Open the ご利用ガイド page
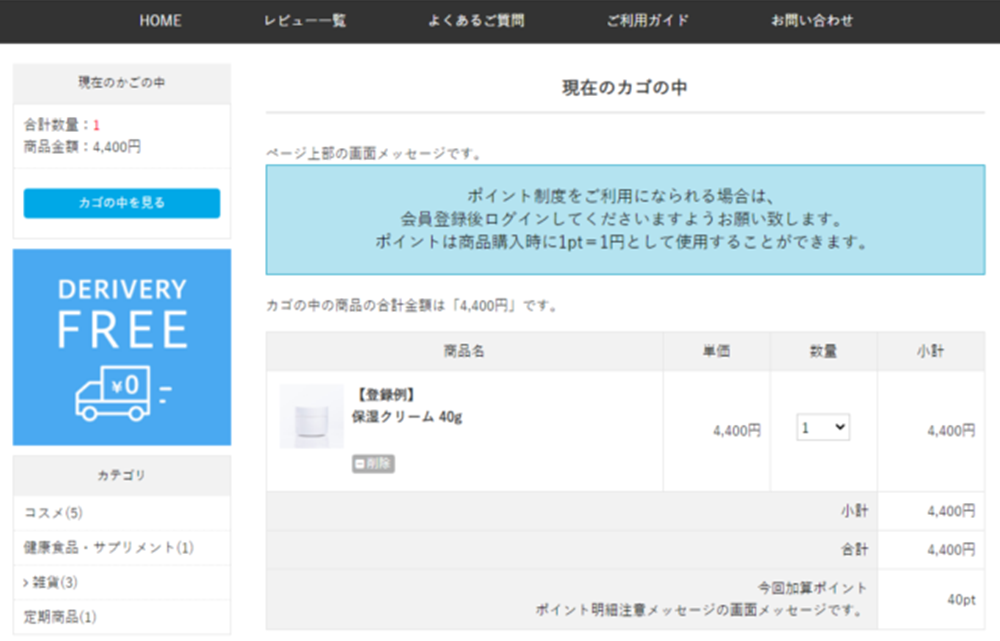 click(647, 21)
